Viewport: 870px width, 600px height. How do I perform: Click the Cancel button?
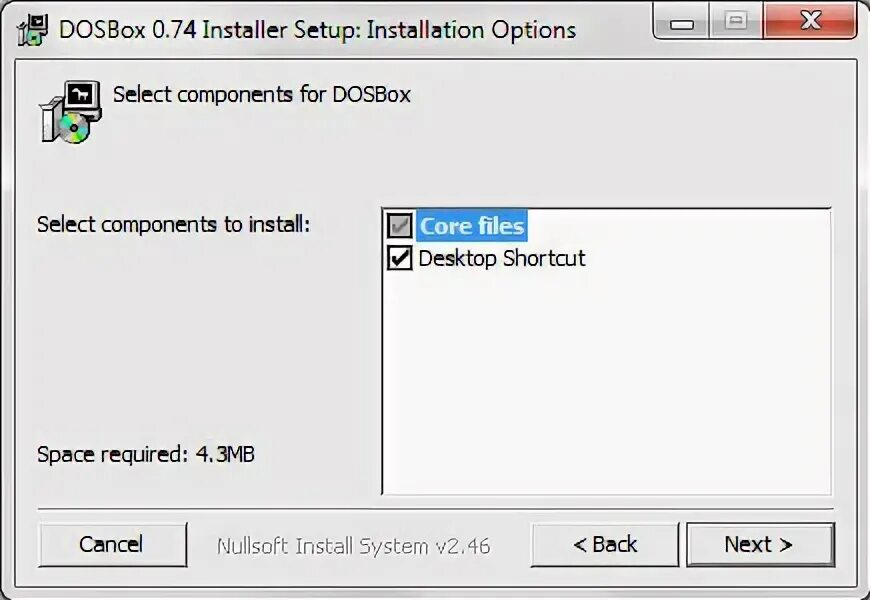click(113, 544)
